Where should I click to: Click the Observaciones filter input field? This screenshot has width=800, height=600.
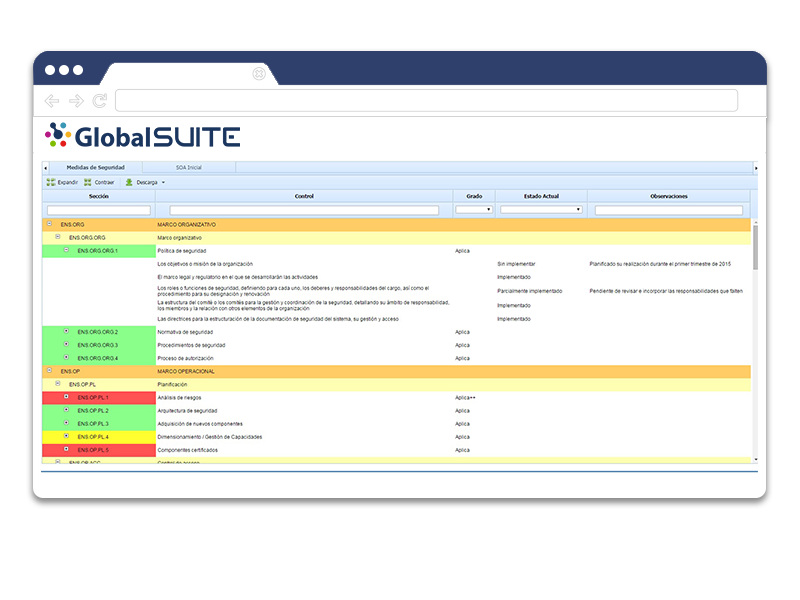tap(666, 210)
